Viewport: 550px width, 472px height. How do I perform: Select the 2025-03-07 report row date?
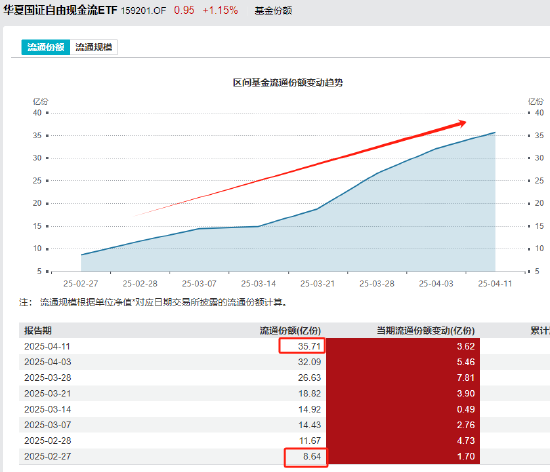tap(47, 425)
